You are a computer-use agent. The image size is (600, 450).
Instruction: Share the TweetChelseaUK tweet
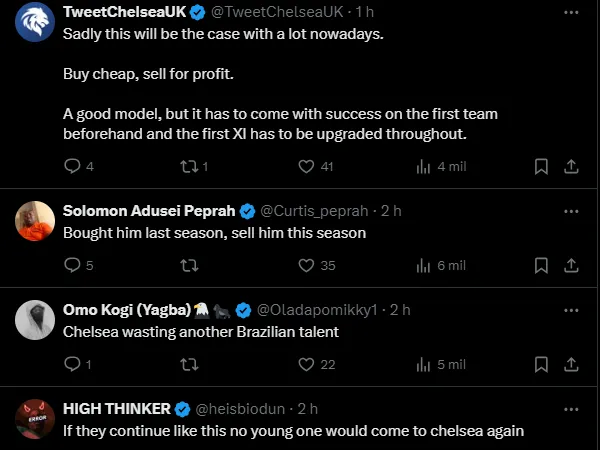pos(571,167)
